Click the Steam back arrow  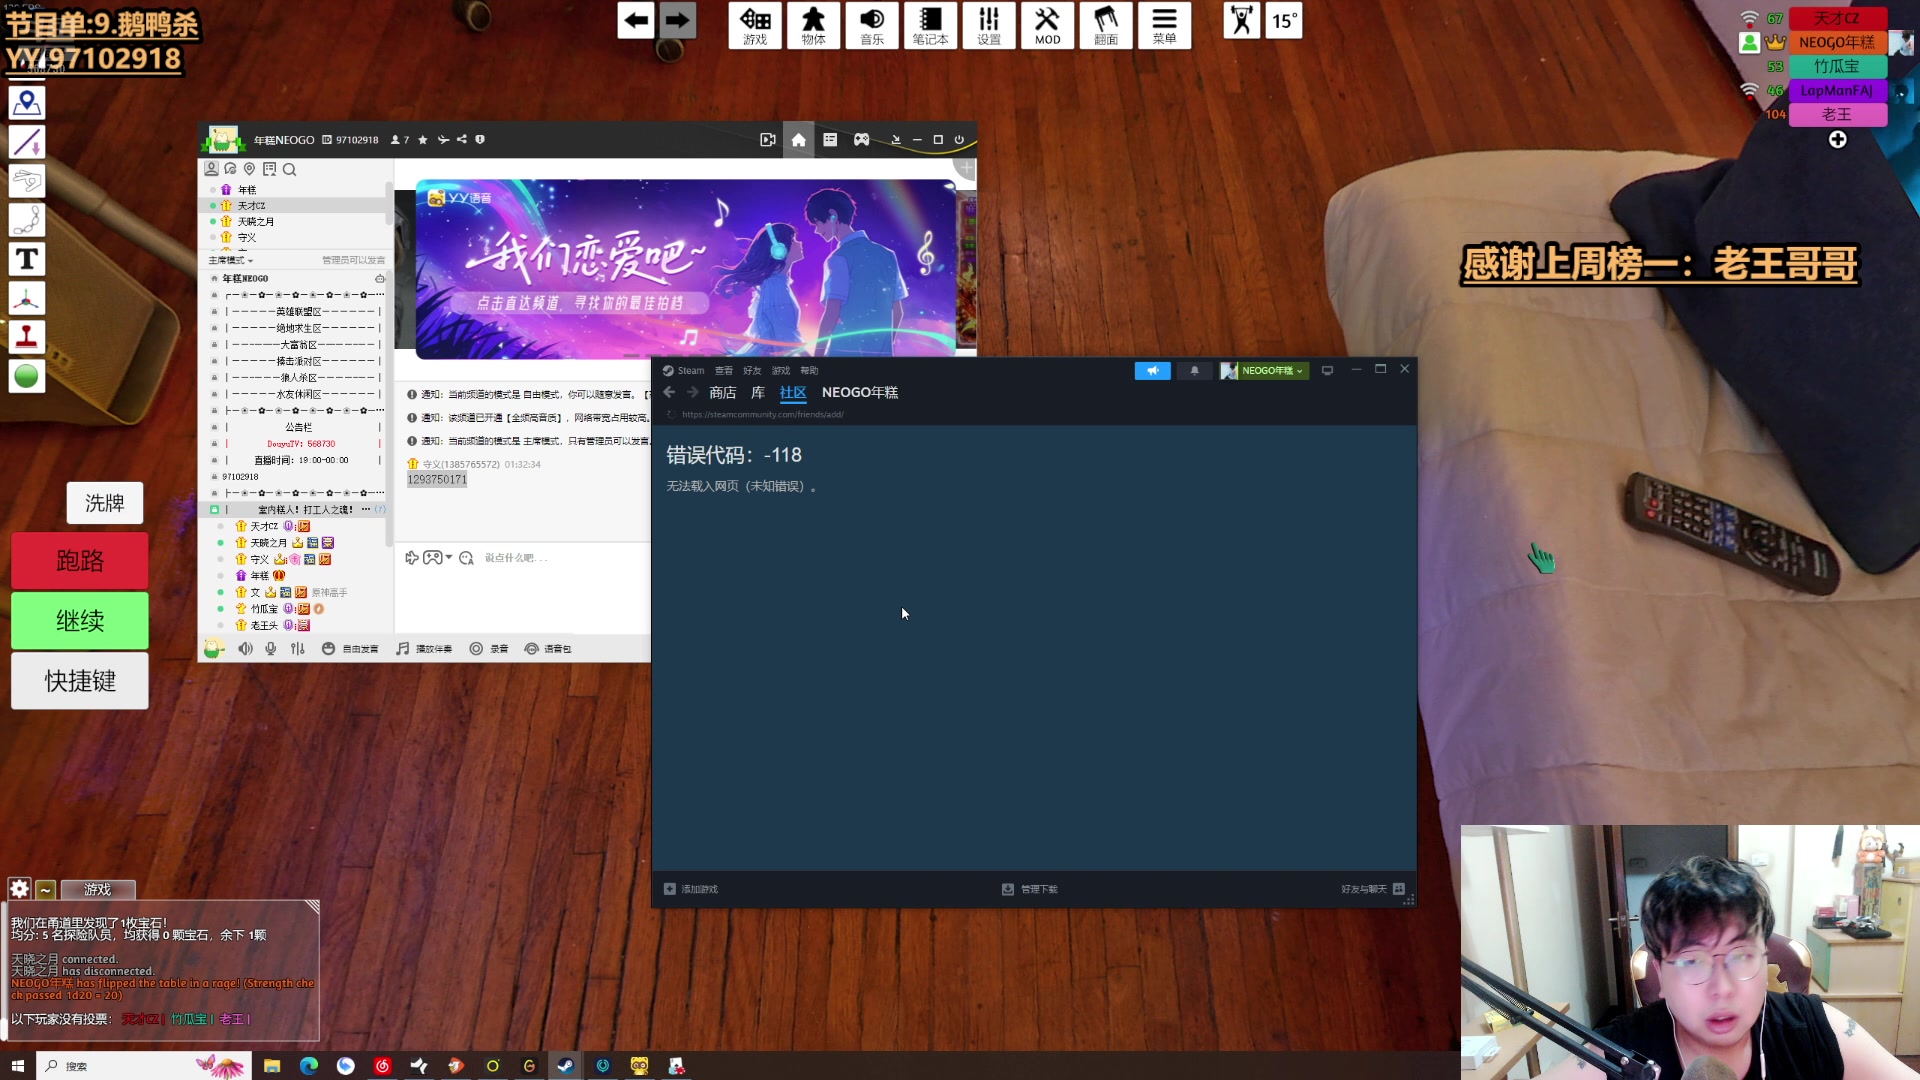click(669, 393)
